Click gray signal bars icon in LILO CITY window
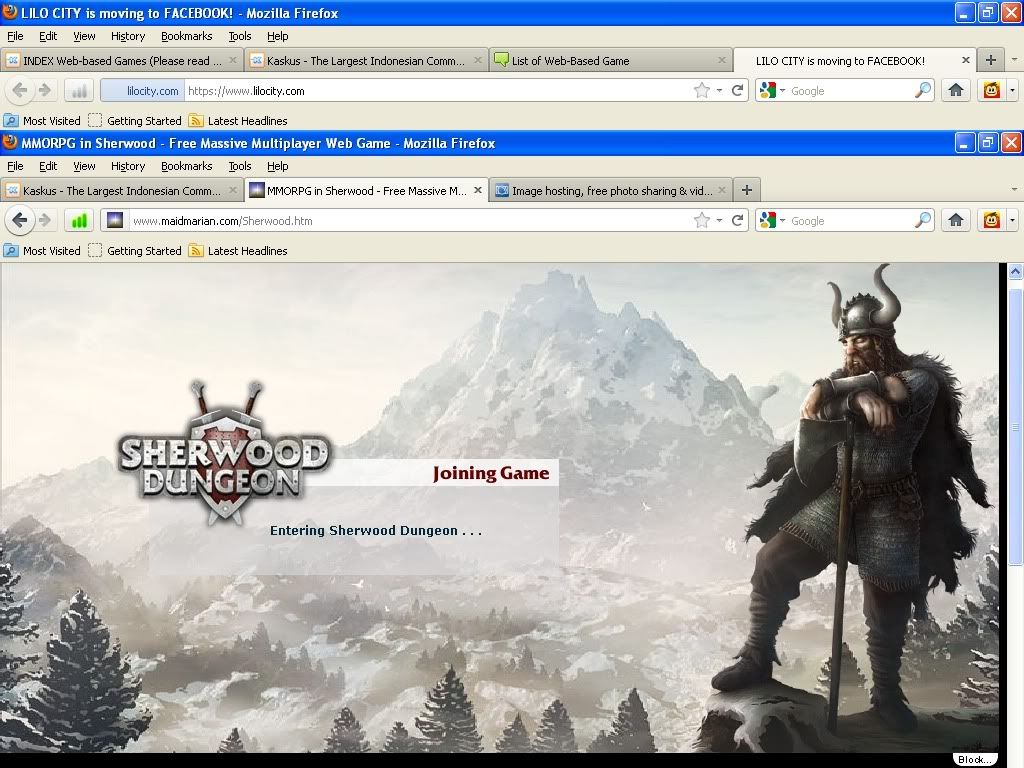Screen dimensions: 1024x768 [x=79, y=91]
